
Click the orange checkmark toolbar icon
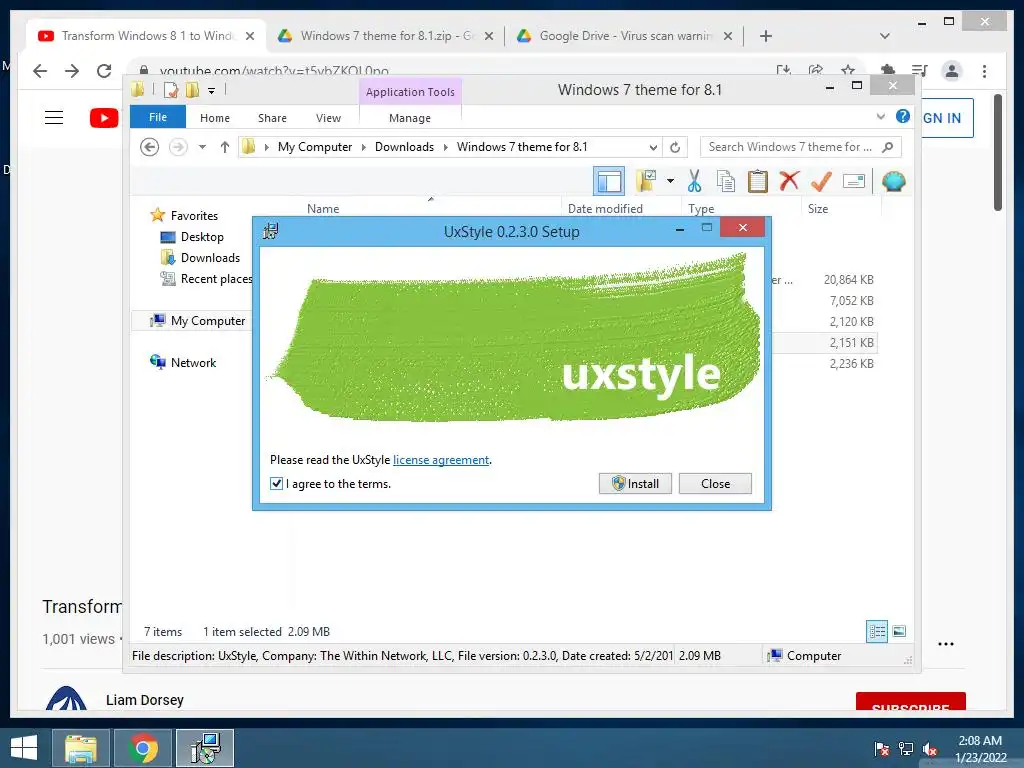point(821,181)
